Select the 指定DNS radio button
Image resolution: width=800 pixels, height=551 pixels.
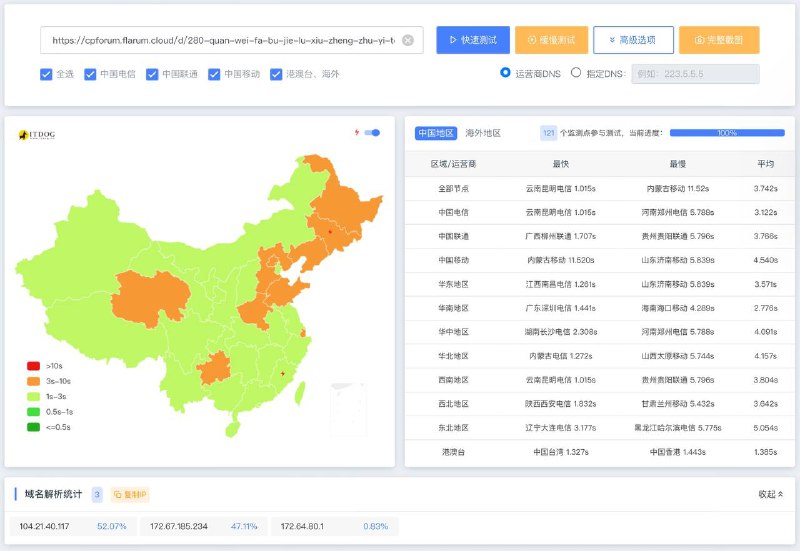click(576, 72)
